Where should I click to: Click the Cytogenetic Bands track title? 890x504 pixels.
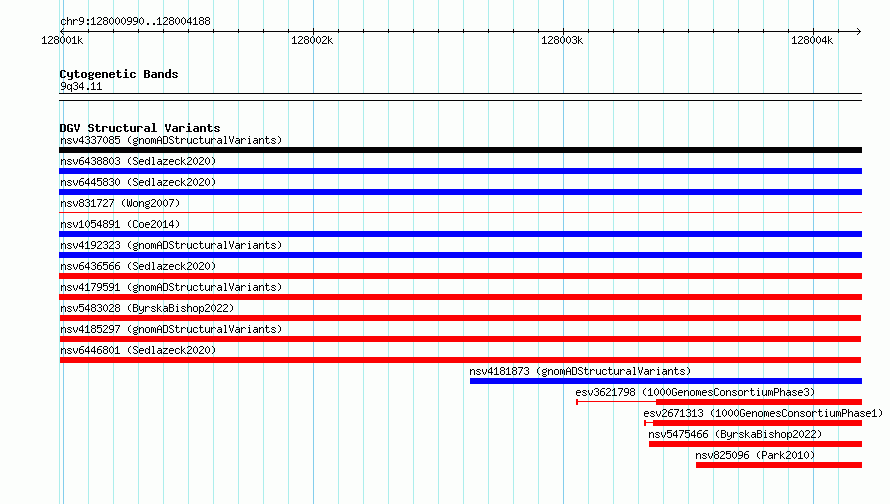point(119,74)
